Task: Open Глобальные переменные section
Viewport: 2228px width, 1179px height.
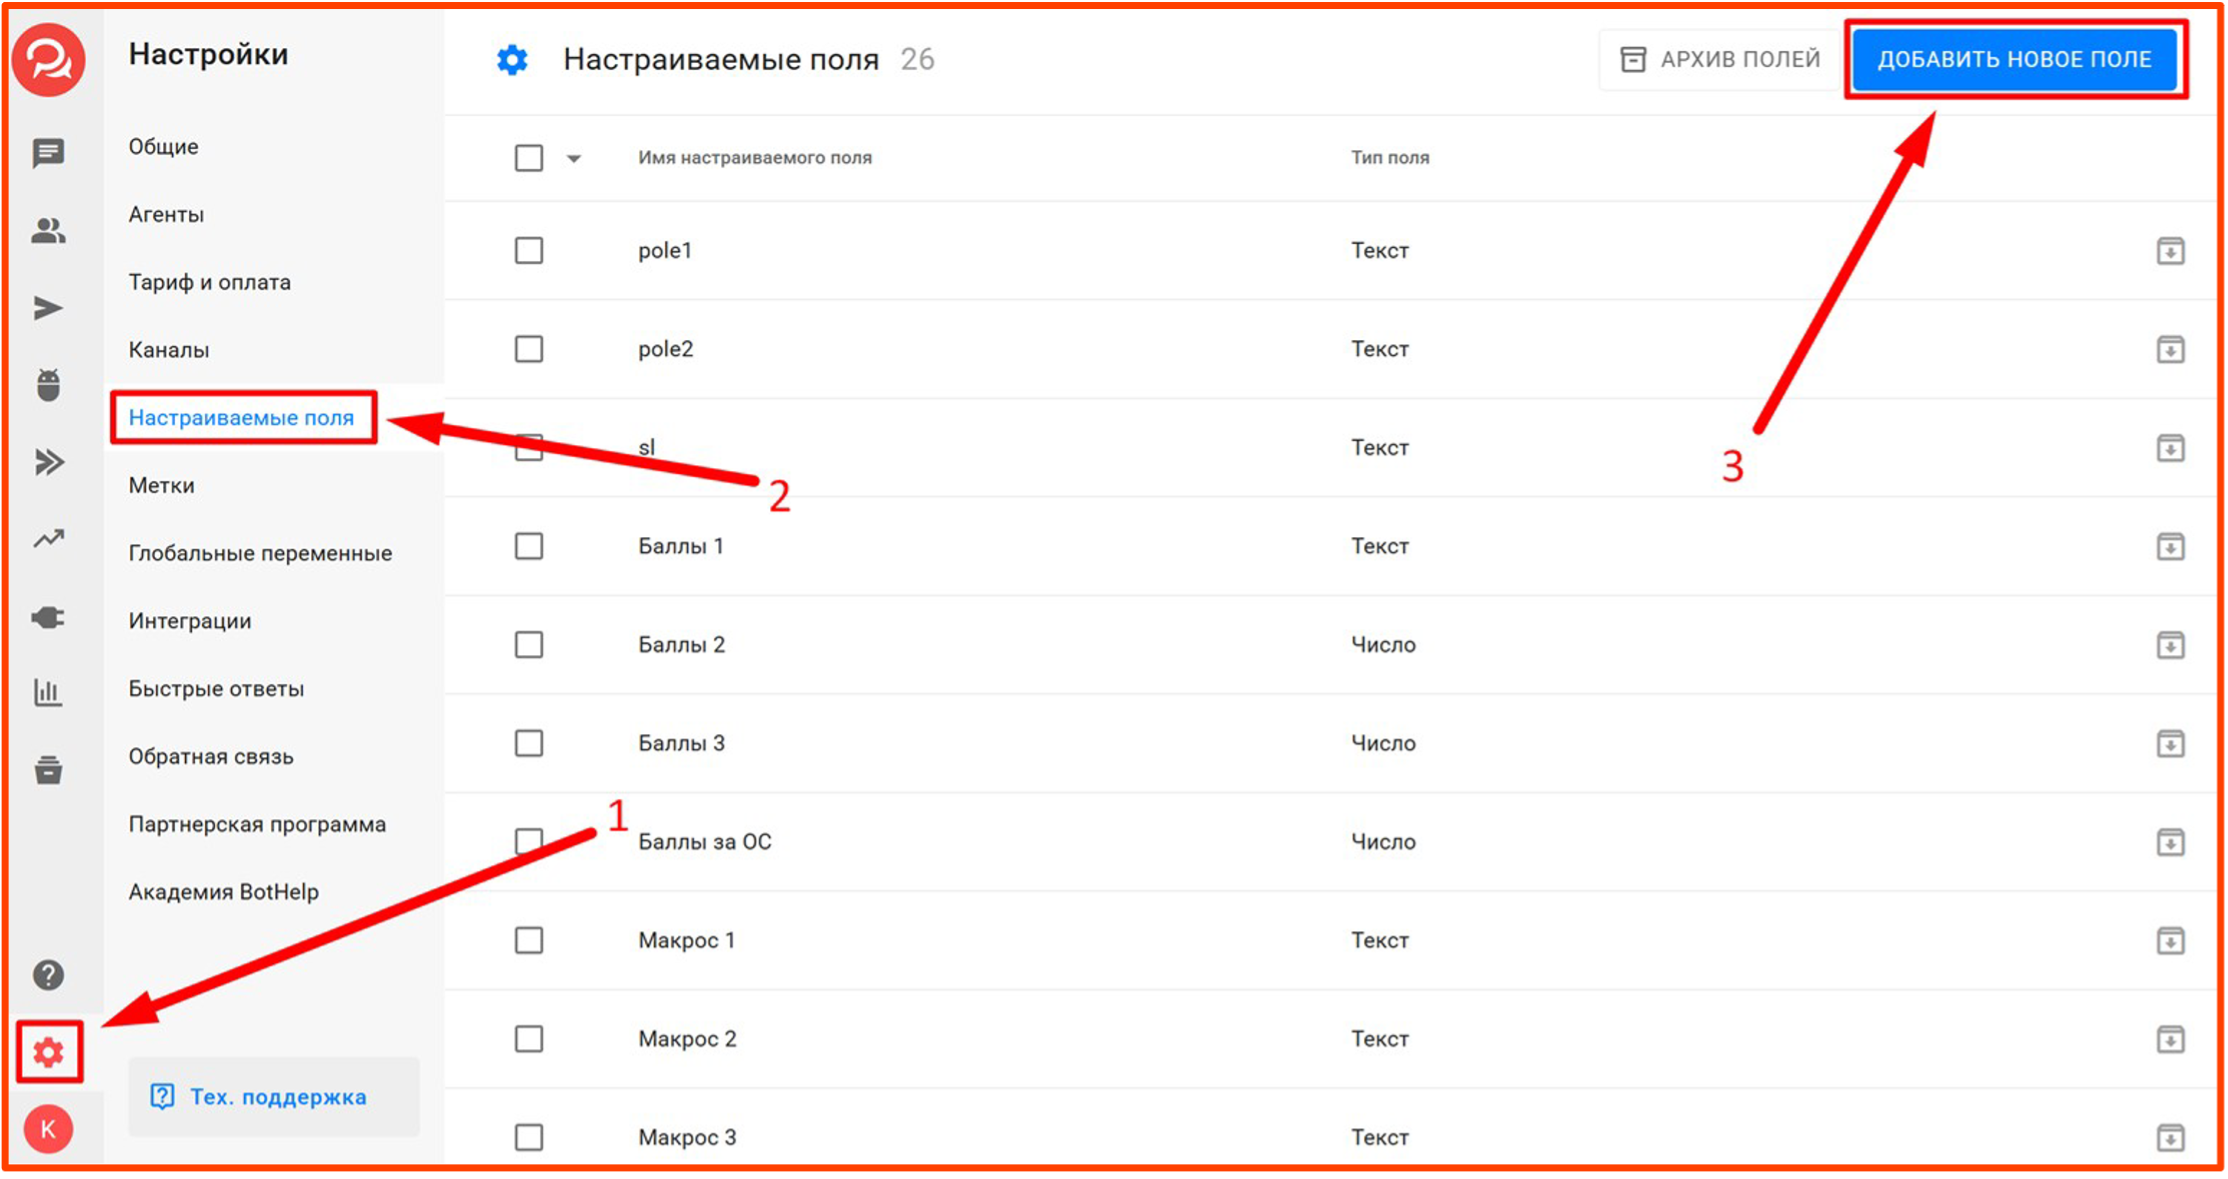Action: [260, 553]
